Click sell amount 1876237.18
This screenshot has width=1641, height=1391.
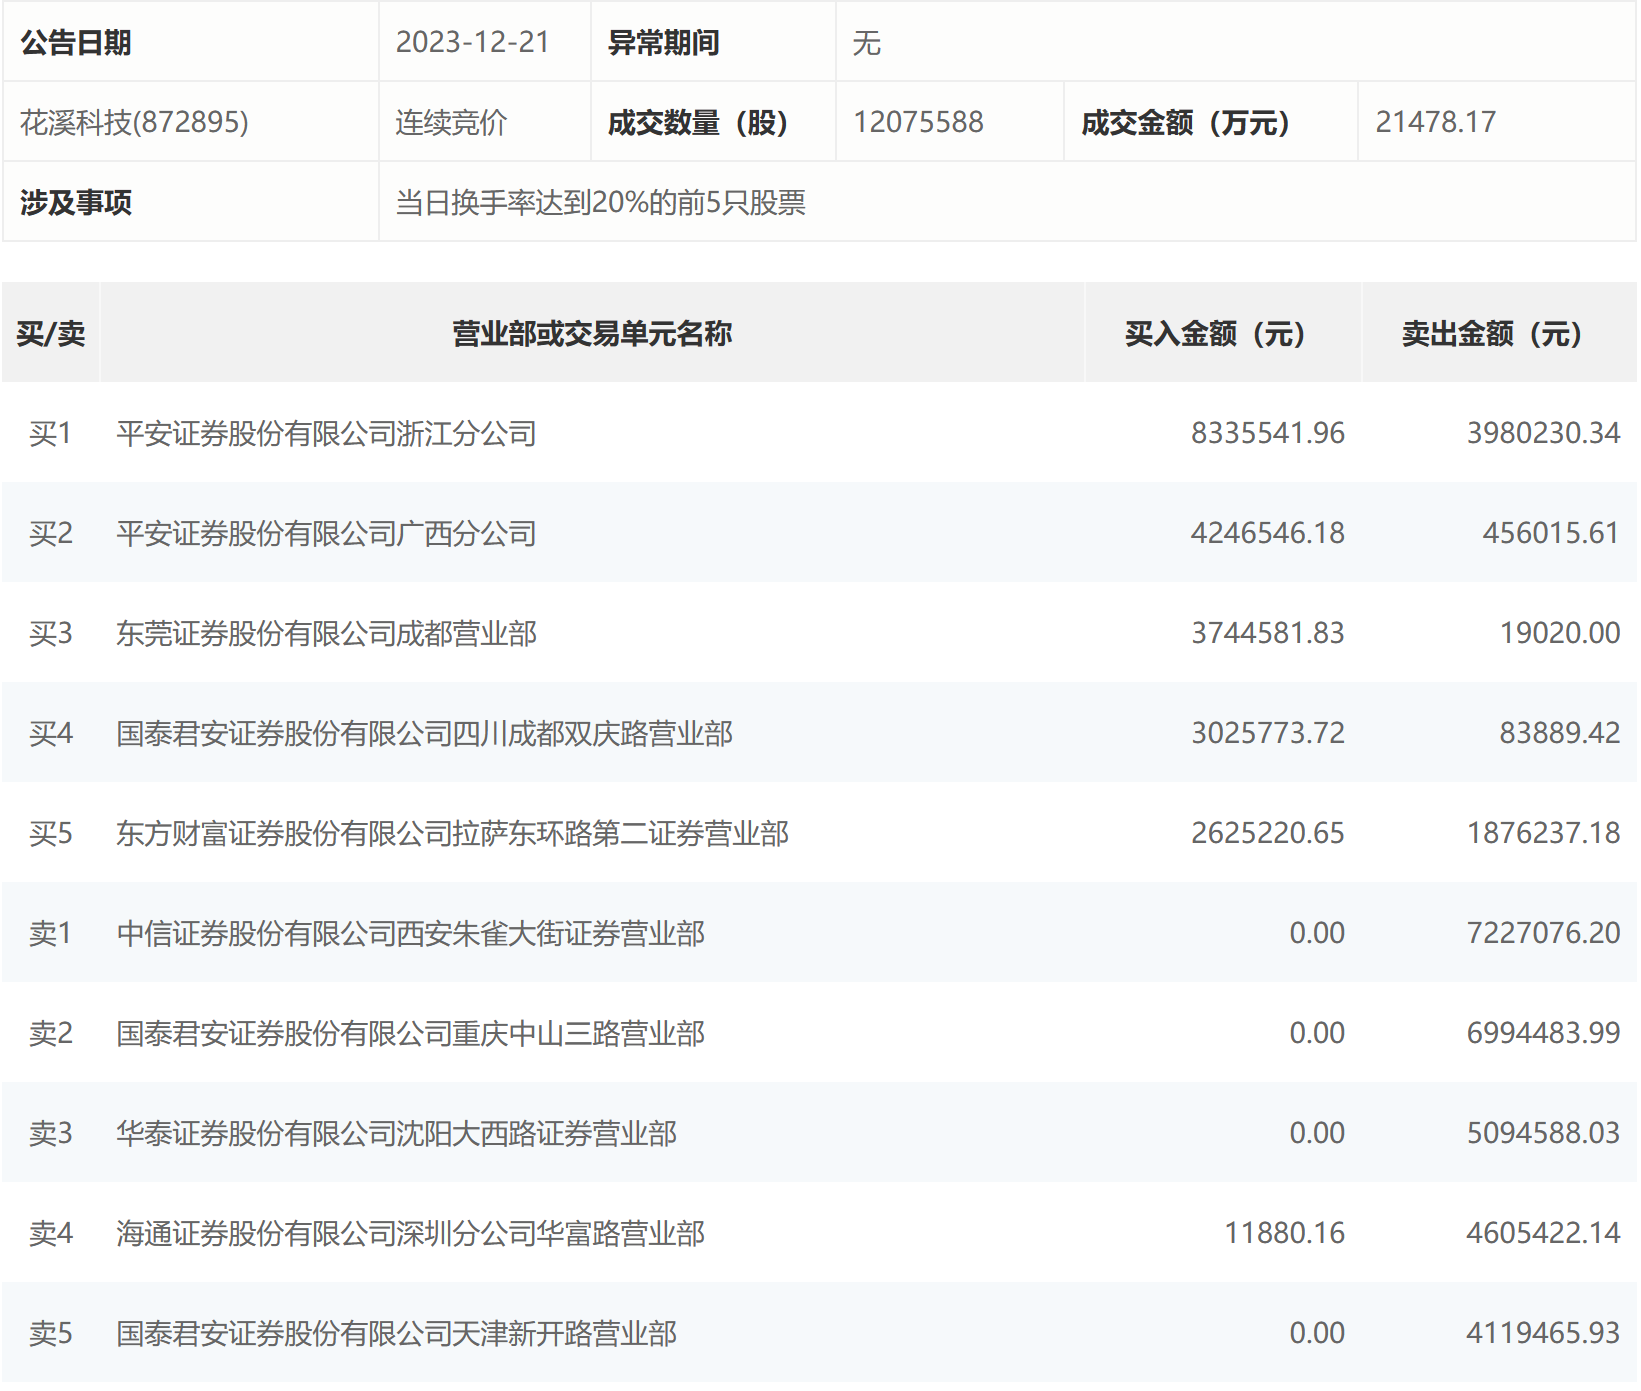[1543, 833]
